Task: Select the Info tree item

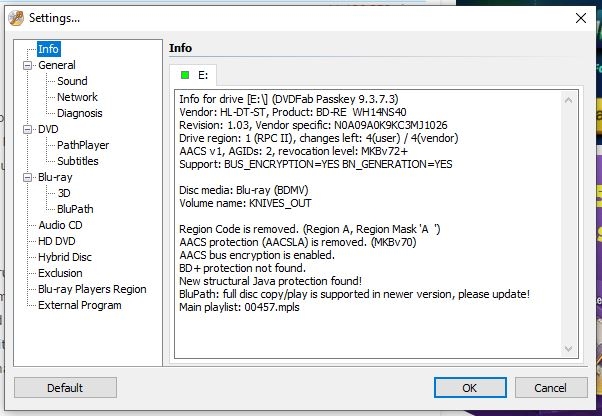Action: [x=48, y=49]
